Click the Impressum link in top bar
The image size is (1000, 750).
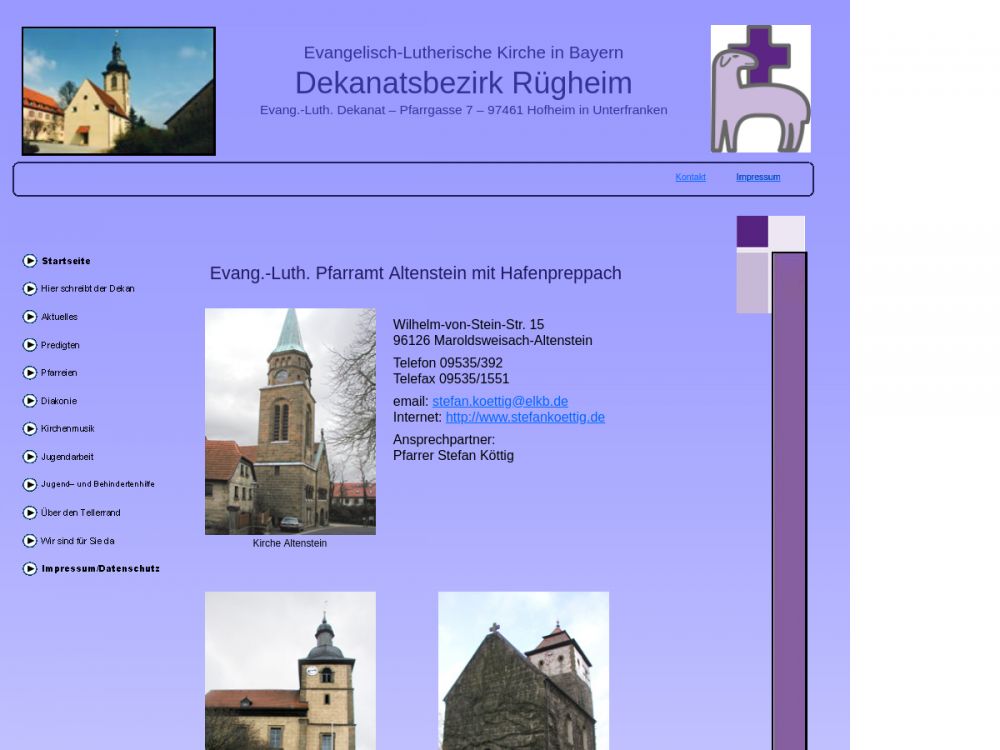(x=758, y=178)
